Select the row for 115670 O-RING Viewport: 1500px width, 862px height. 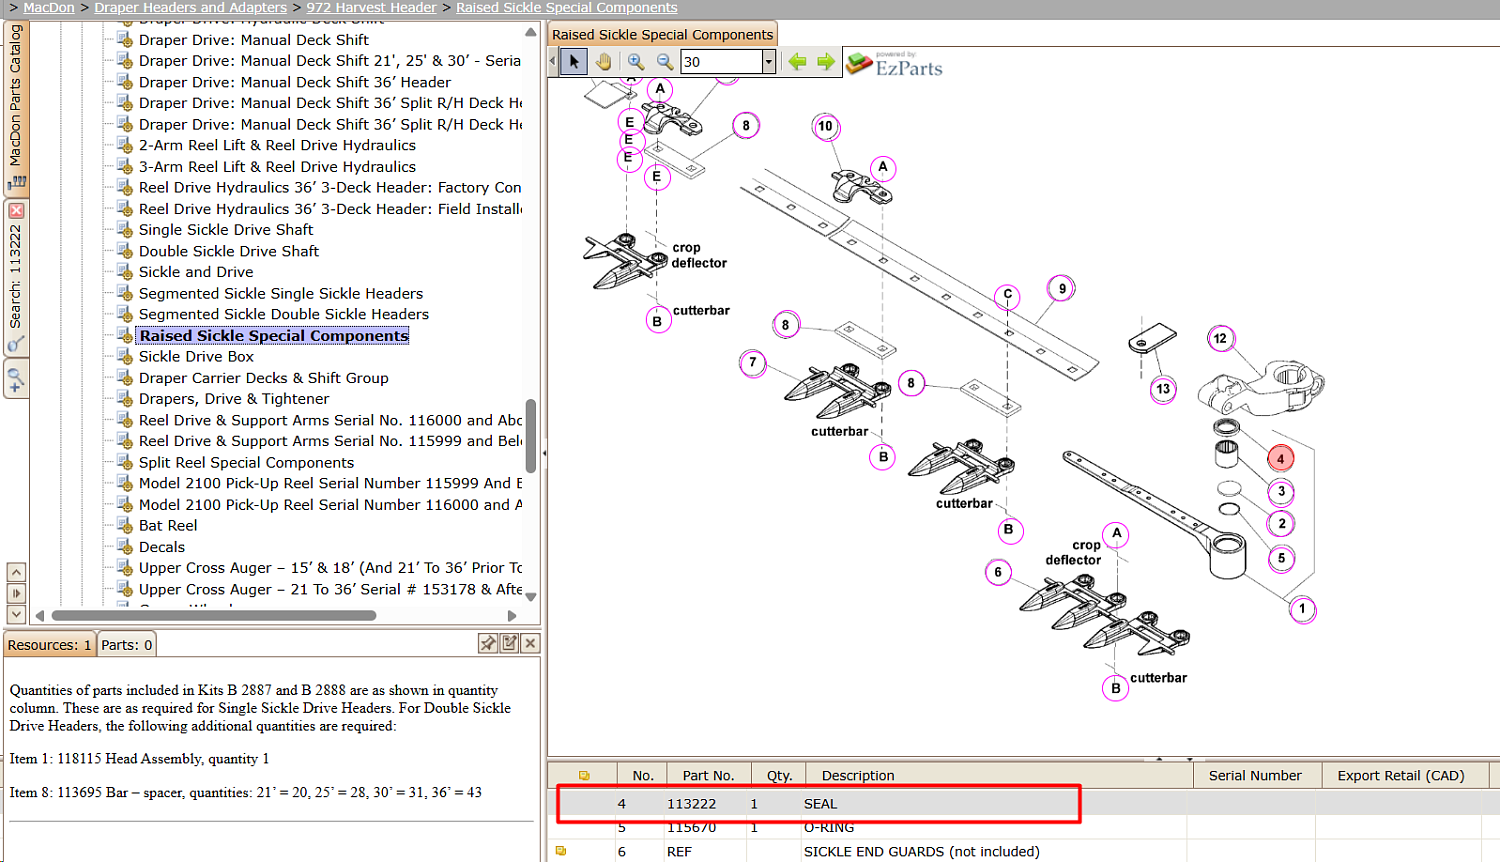point(1024,828)
